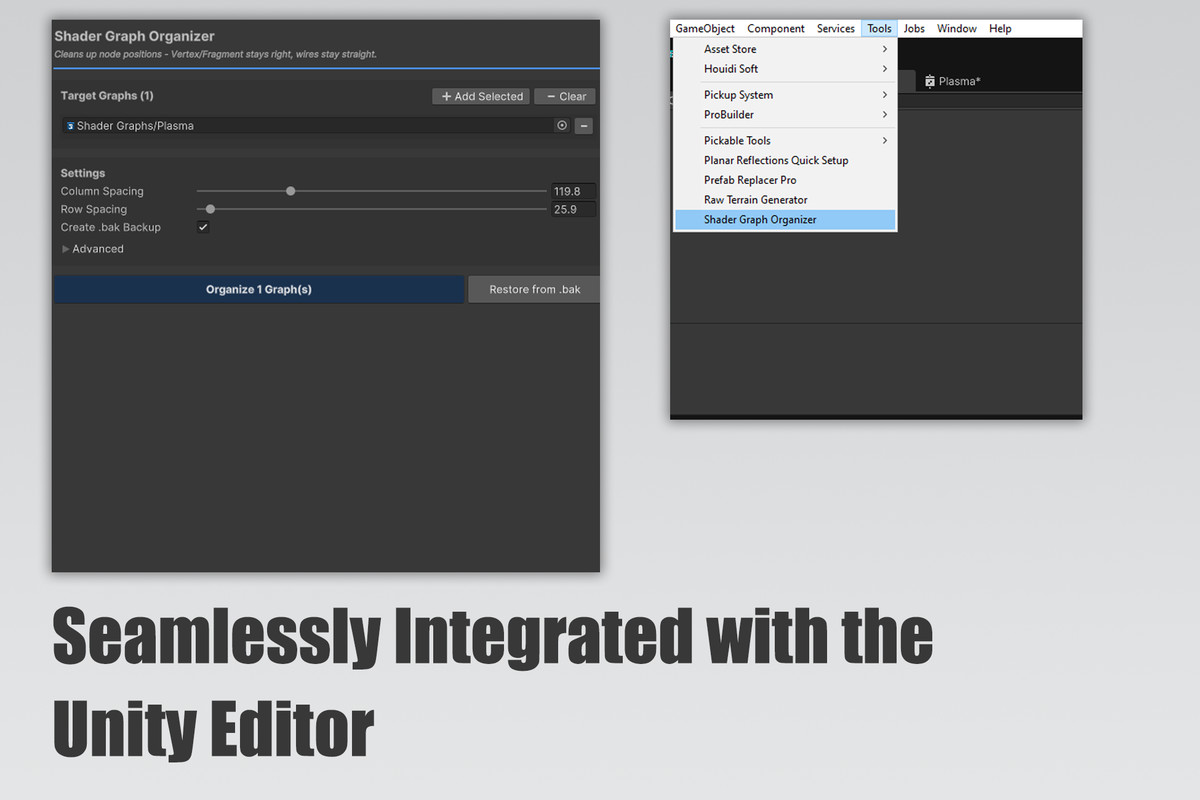Open the Jobs menu
The height and width of the screenshot is (800, 1200).
(914, 29)
